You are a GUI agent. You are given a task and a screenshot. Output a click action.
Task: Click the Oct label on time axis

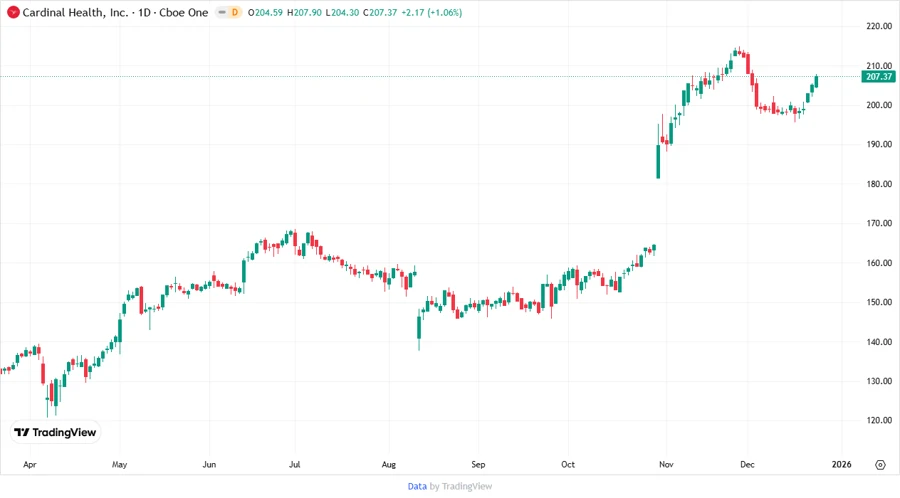(568, 465)
